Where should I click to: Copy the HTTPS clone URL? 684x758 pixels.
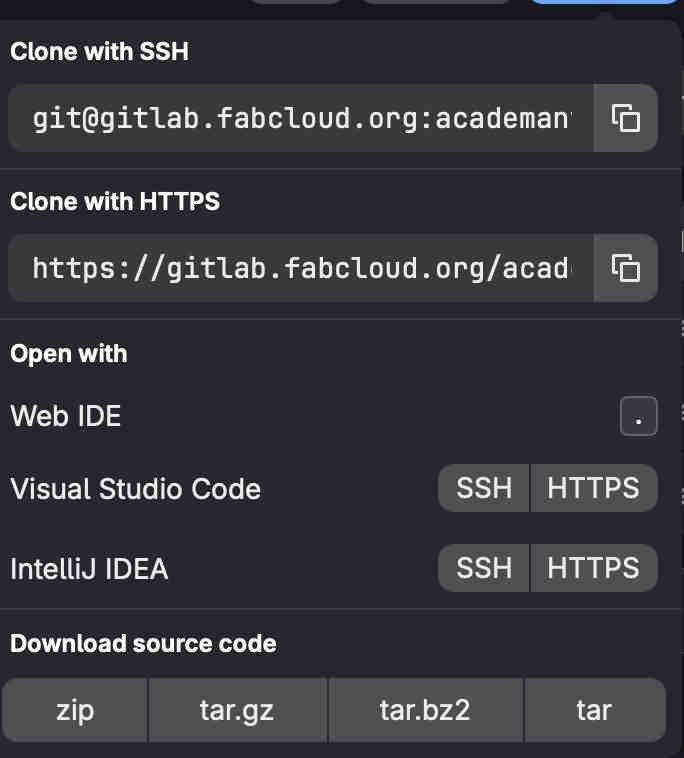pos(626,268)
